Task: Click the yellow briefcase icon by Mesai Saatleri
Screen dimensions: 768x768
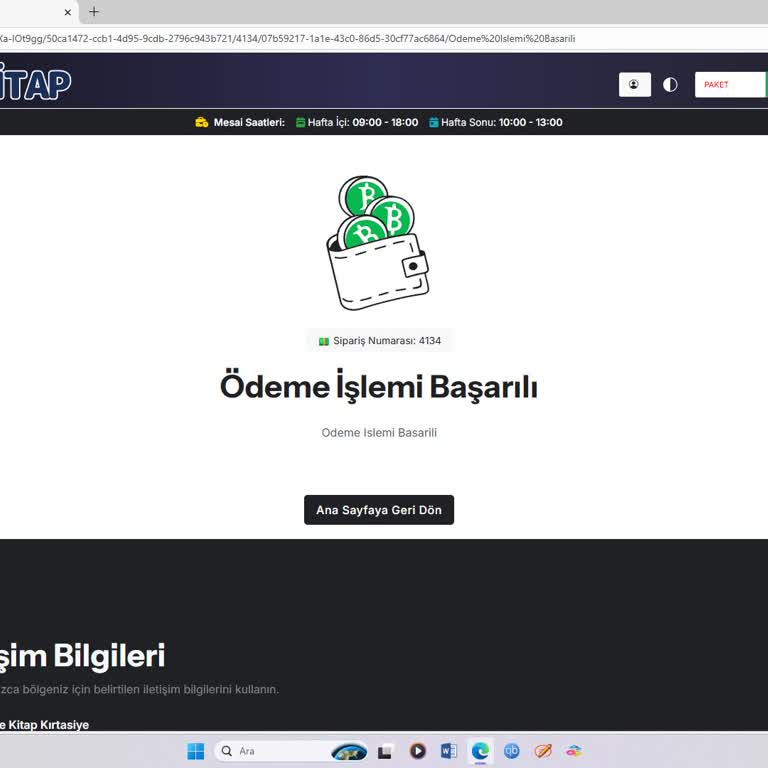Action: (202, 122)
